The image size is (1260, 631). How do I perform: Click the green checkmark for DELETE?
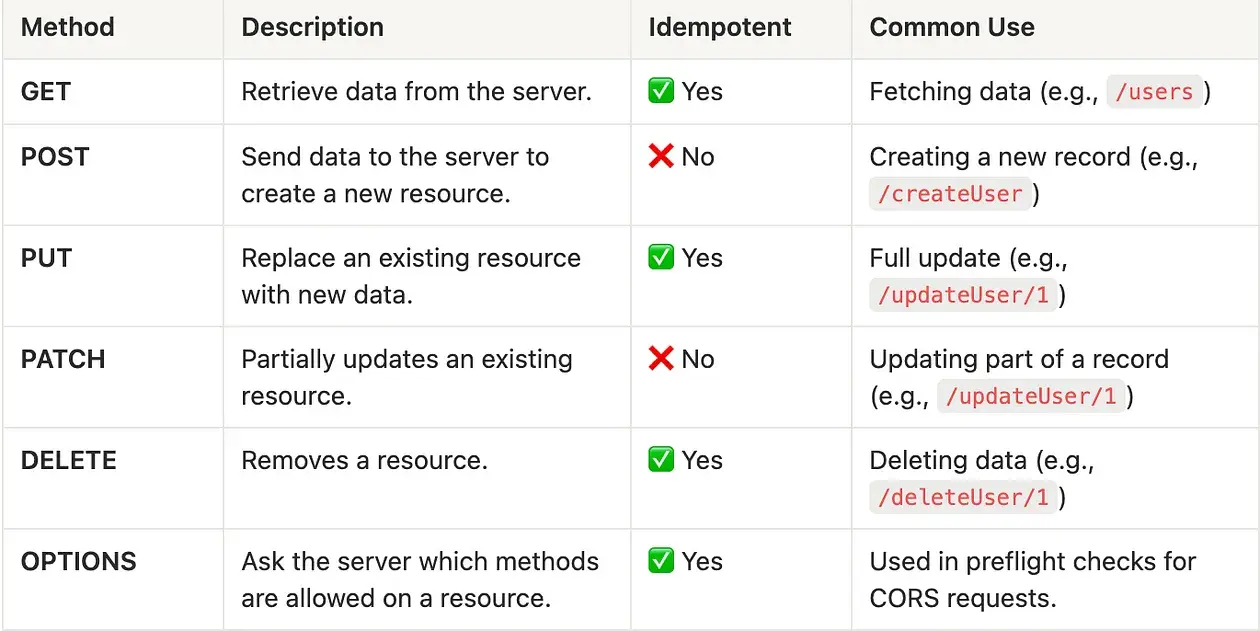[661, 460]
